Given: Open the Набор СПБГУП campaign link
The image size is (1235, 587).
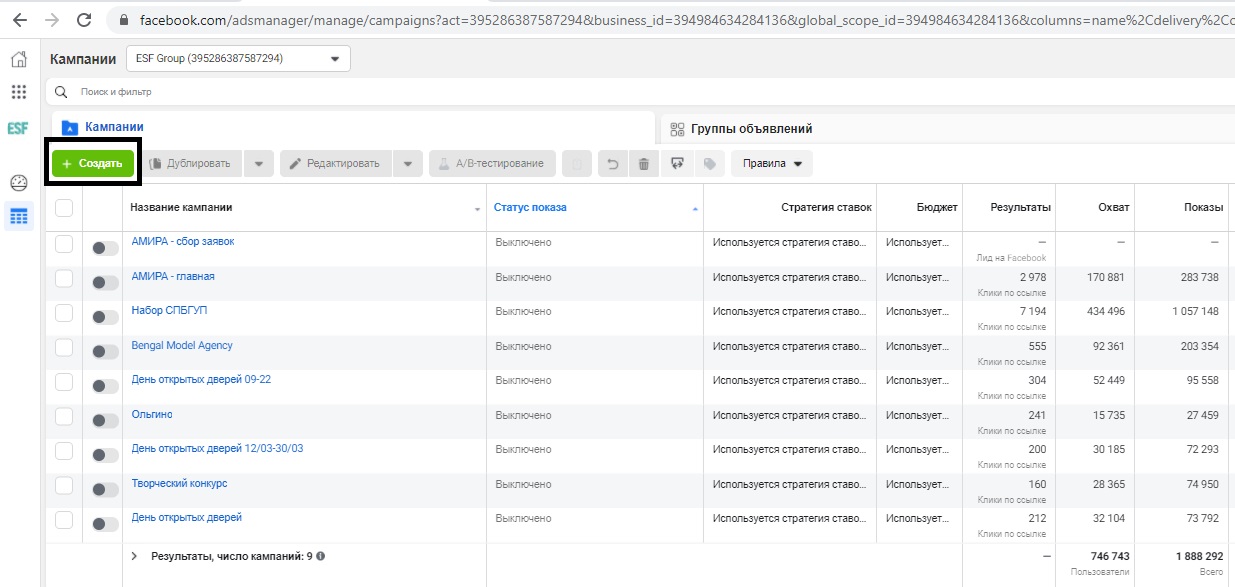Looking at the screenshot, I should (169, 311).
